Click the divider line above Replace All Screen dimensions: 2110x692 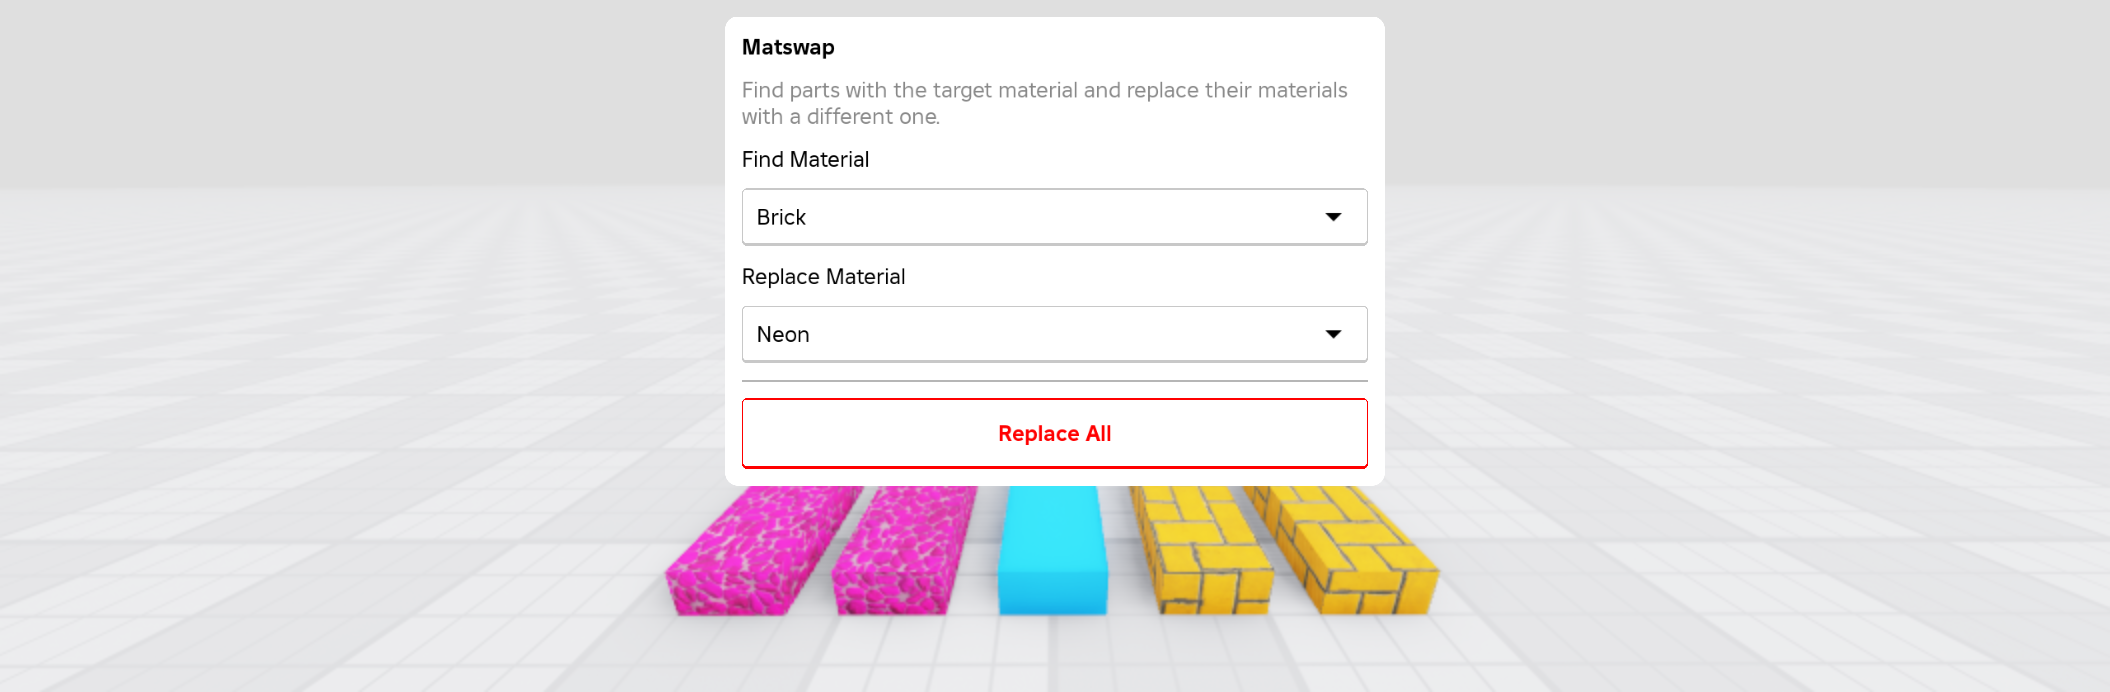(1053, 381)
